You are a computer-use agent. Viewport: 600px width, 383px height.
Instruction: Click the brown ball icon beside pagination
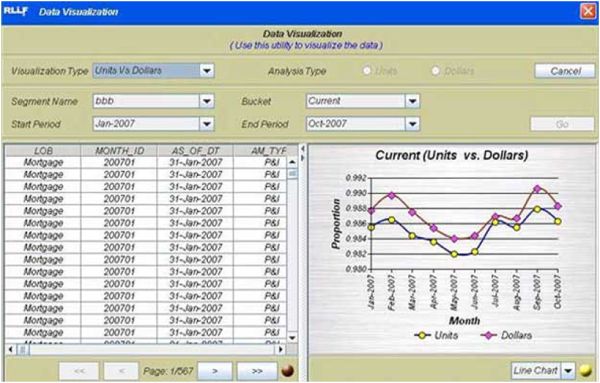tap(288, 370)
